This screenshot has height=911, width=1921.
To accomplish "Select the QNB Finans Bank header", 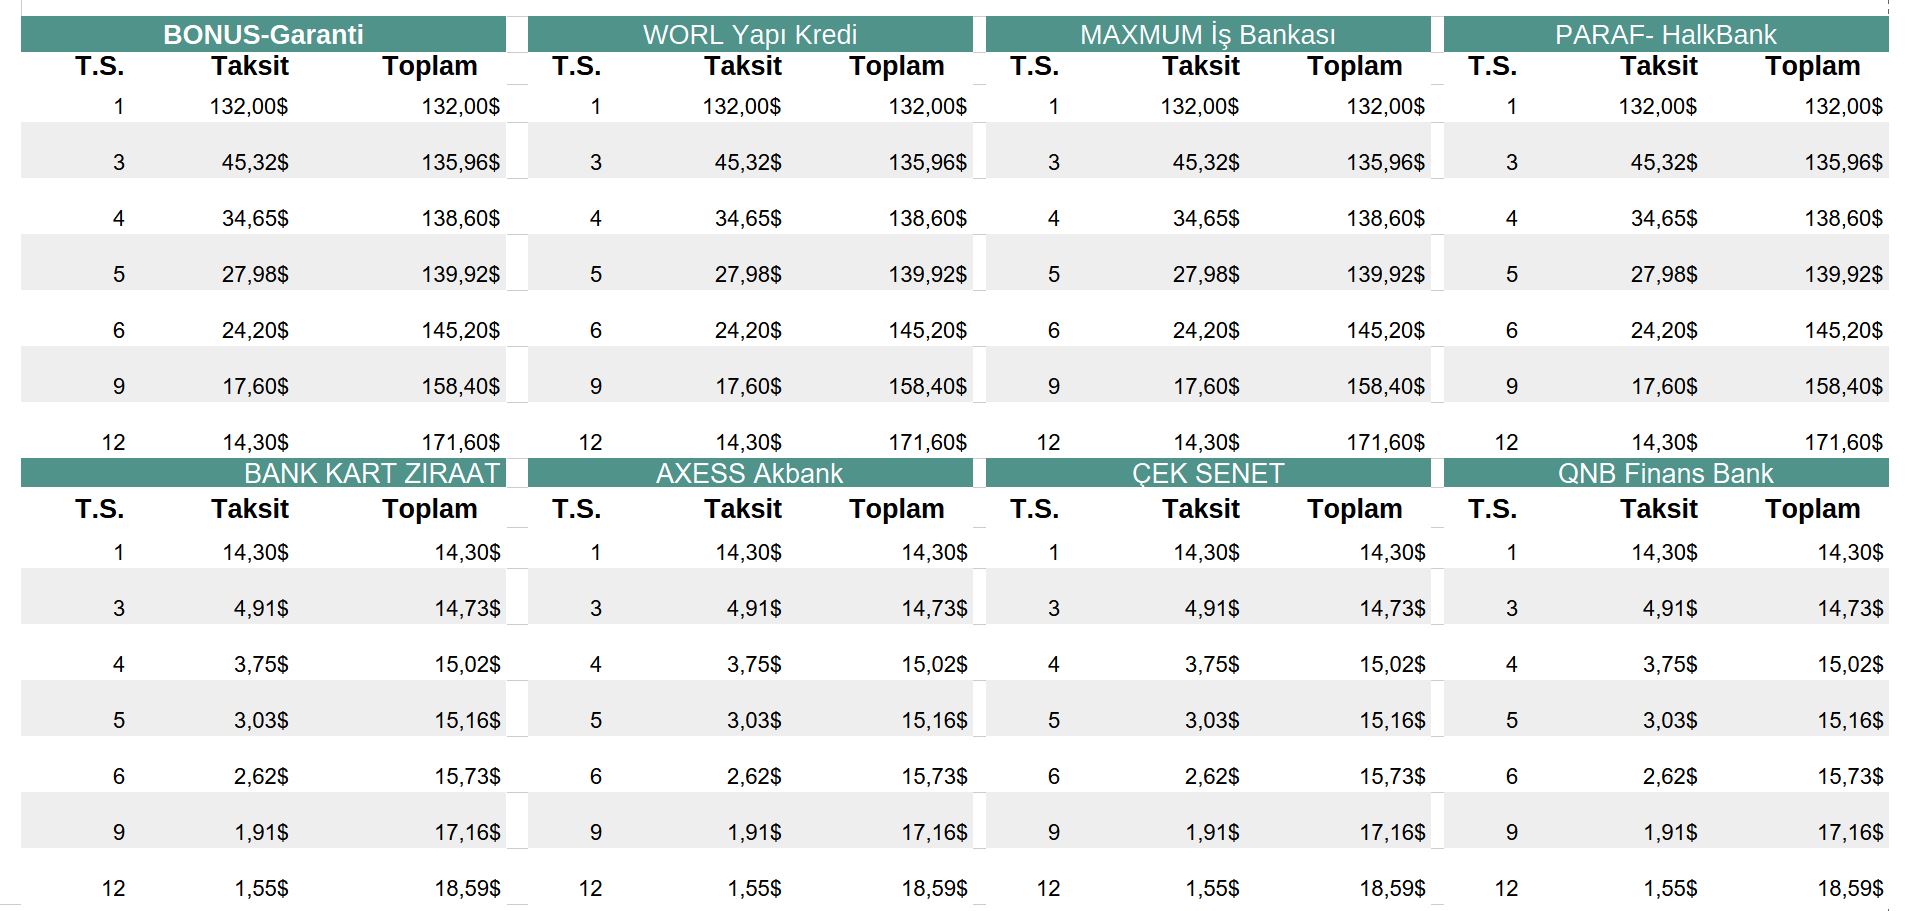I will 1666,473.
